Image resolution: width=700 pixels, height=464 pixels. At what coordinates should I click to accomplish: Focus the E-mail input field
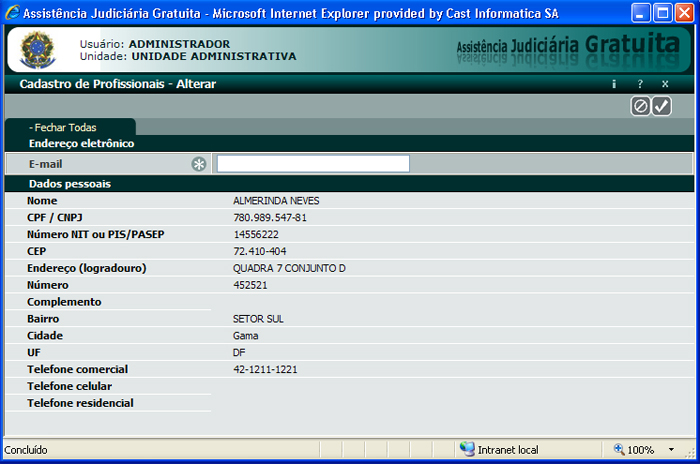pyautogui.click(x=313, y=164)
